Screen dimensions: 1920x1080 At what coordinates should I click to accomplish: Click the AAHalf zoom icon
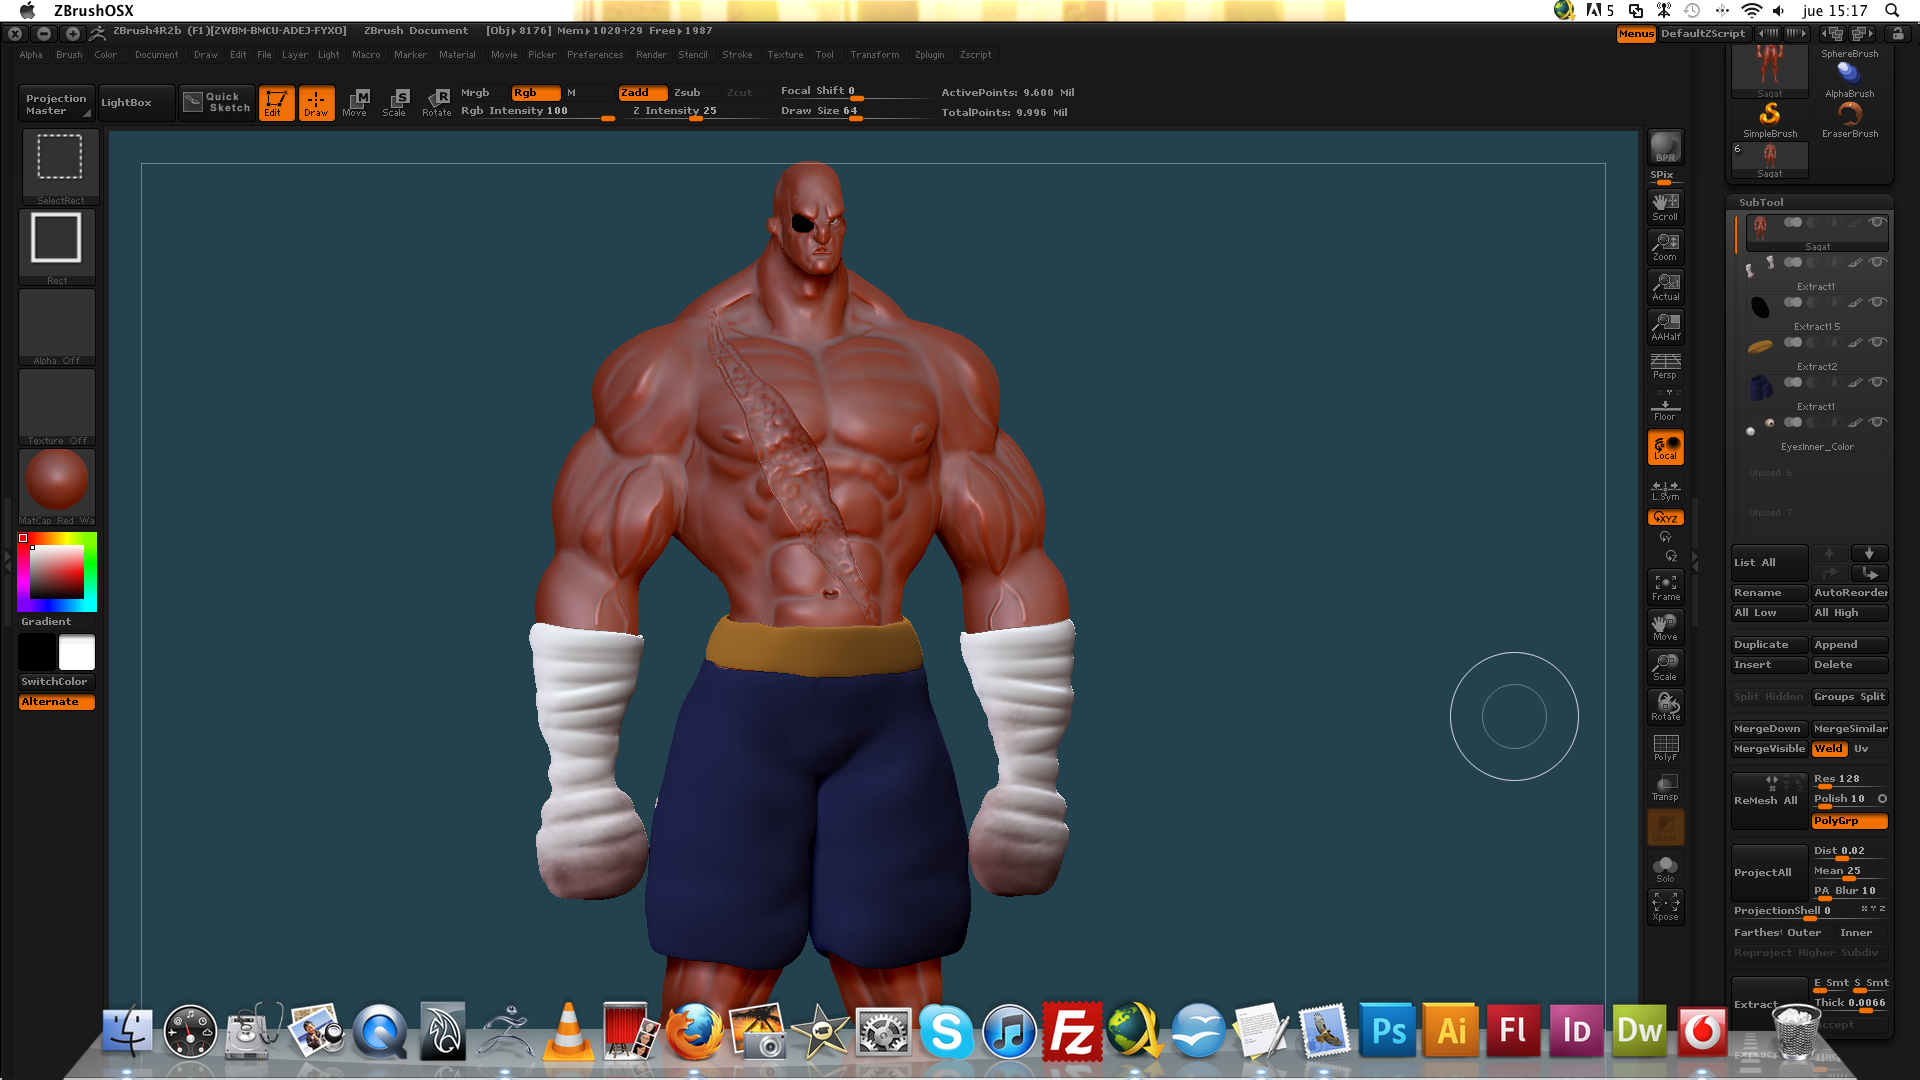tap(1665, 327)
